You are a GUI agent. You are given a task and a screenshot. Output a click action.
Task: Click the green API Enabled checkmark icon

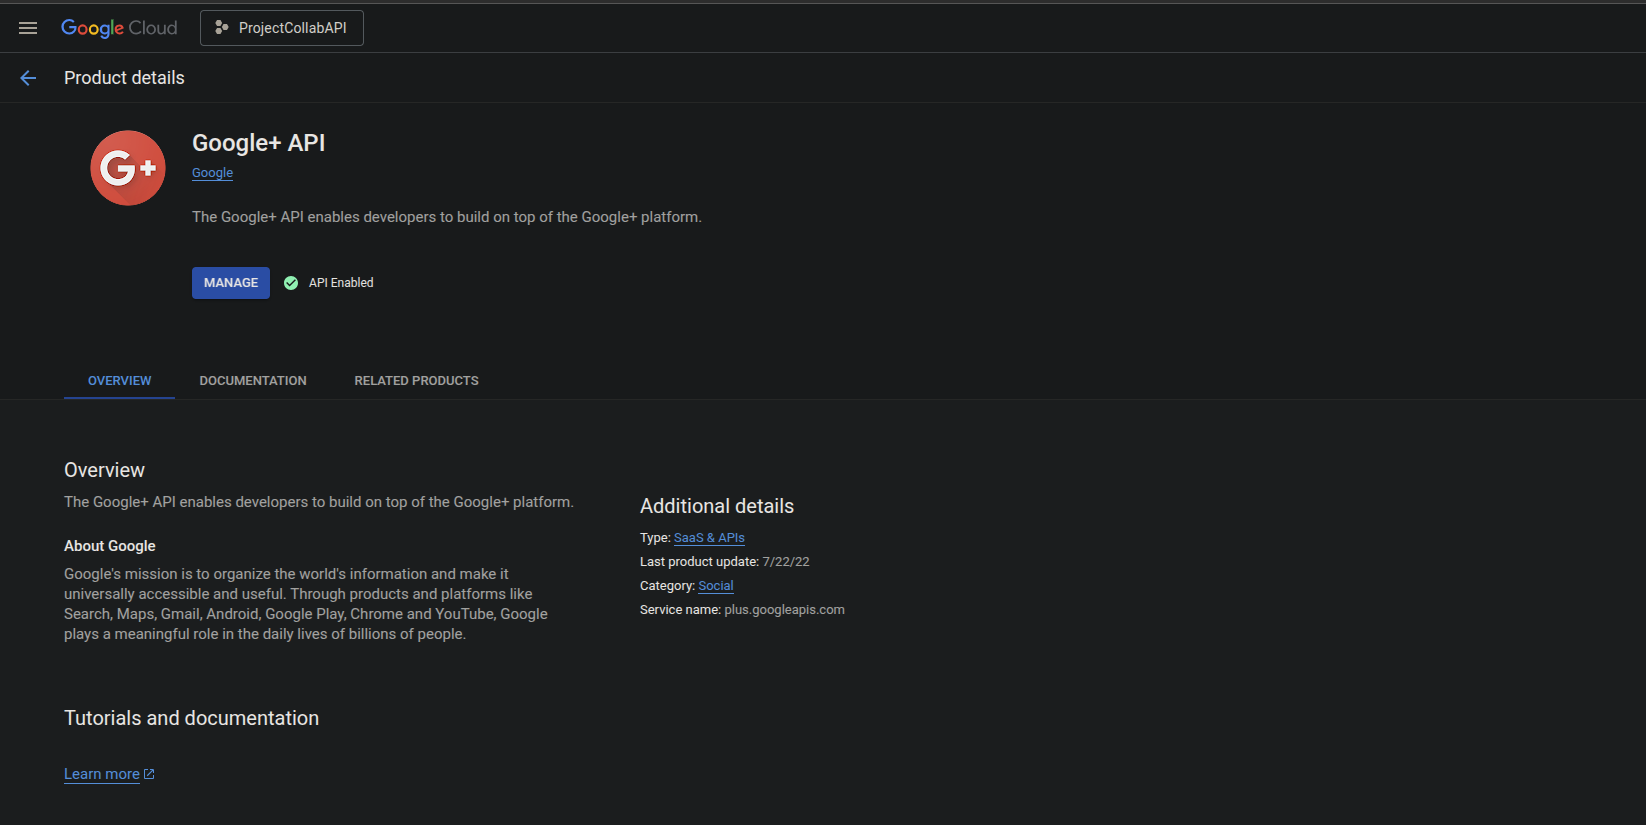(x=291, y=283)
